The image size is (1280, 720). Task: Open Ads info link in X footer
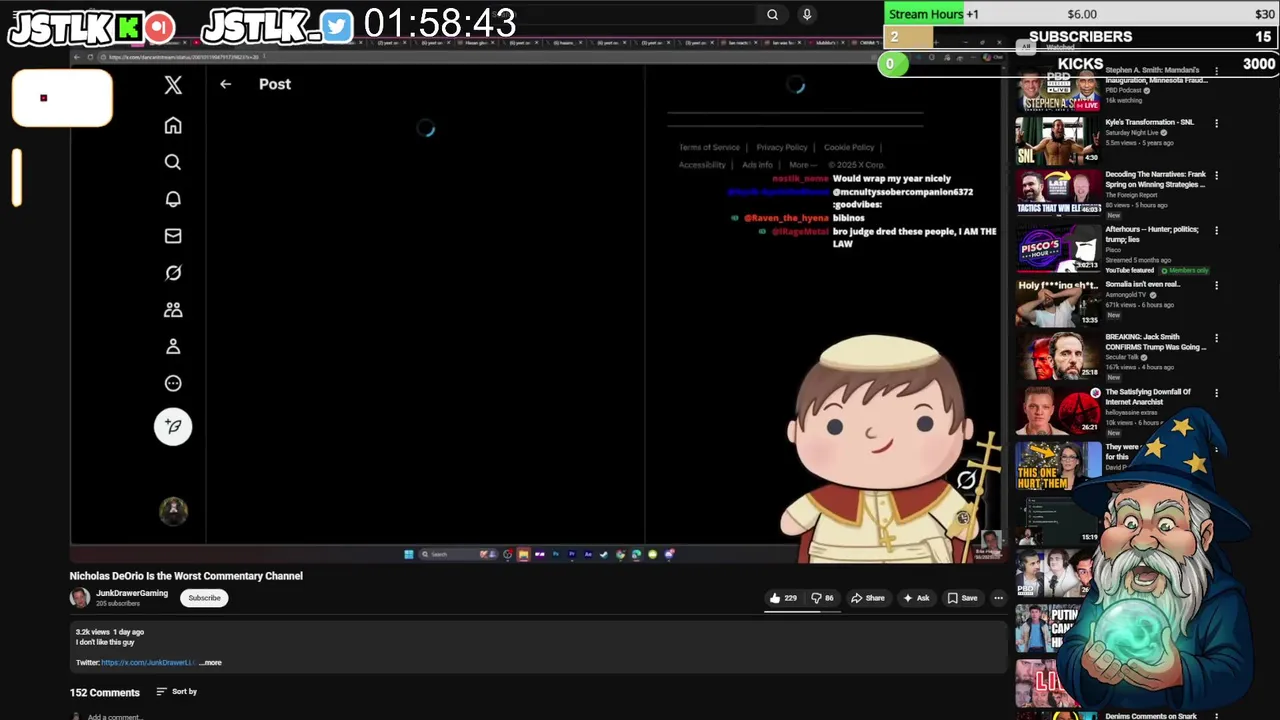click(757, 165)
